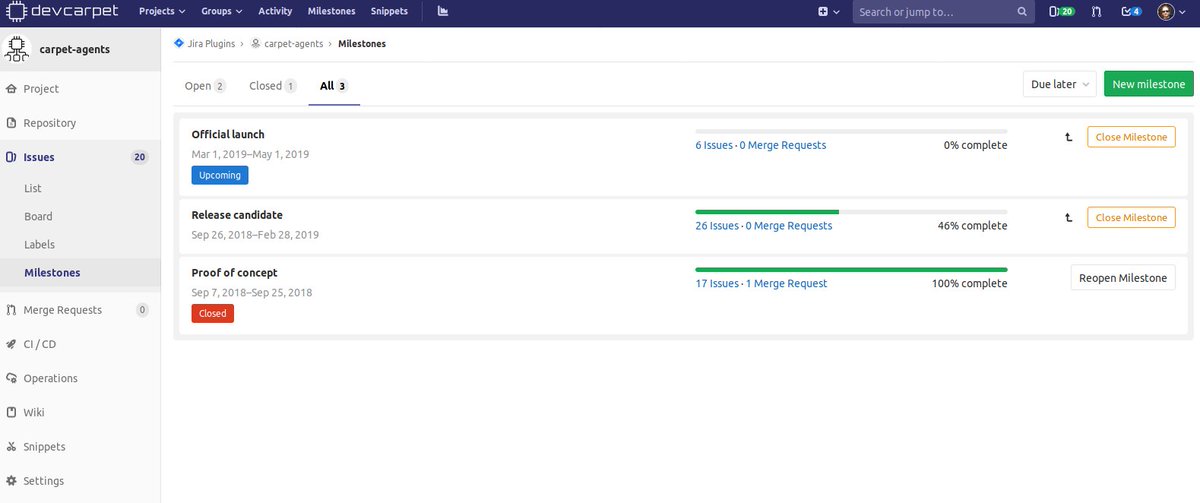The width and height of the screenshot is (1200, 503).
Task: Switch to the Open milestones tab
Action: click(205, 86)
